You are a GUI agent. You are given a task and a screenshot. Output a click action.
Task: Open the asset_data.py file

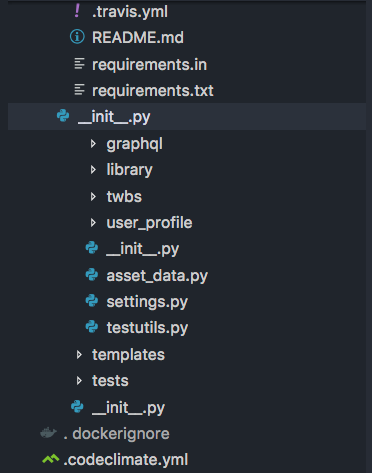[x=157, y=276]
